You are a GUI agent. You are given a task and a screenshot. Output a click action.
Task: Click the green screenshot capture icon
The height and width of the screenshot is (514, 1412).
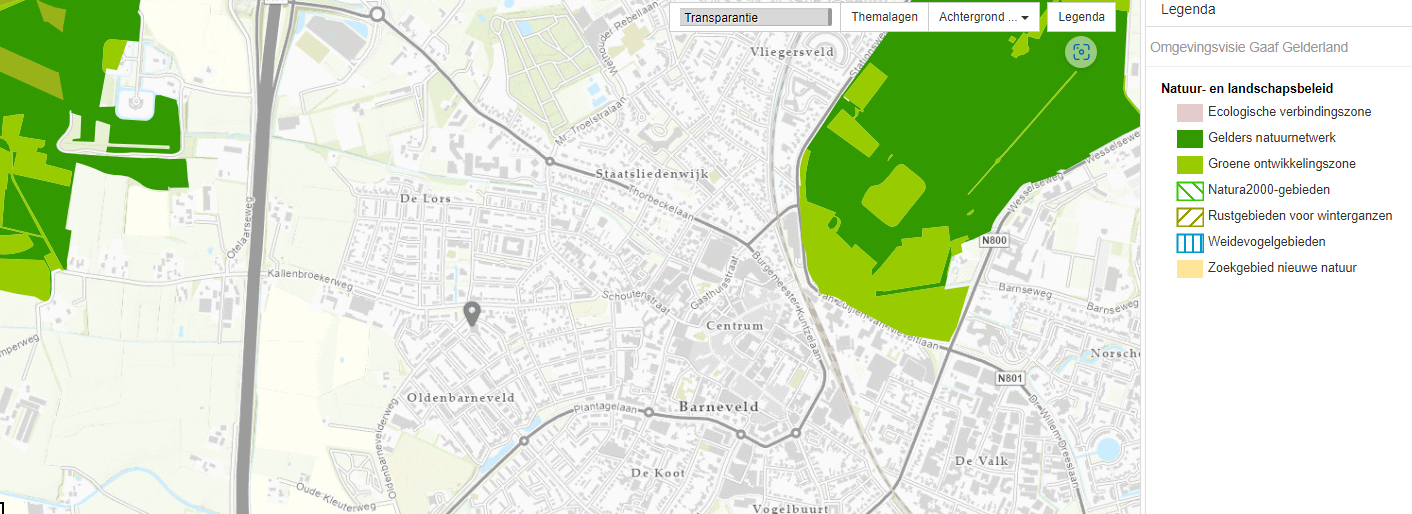click(1080, 52)
